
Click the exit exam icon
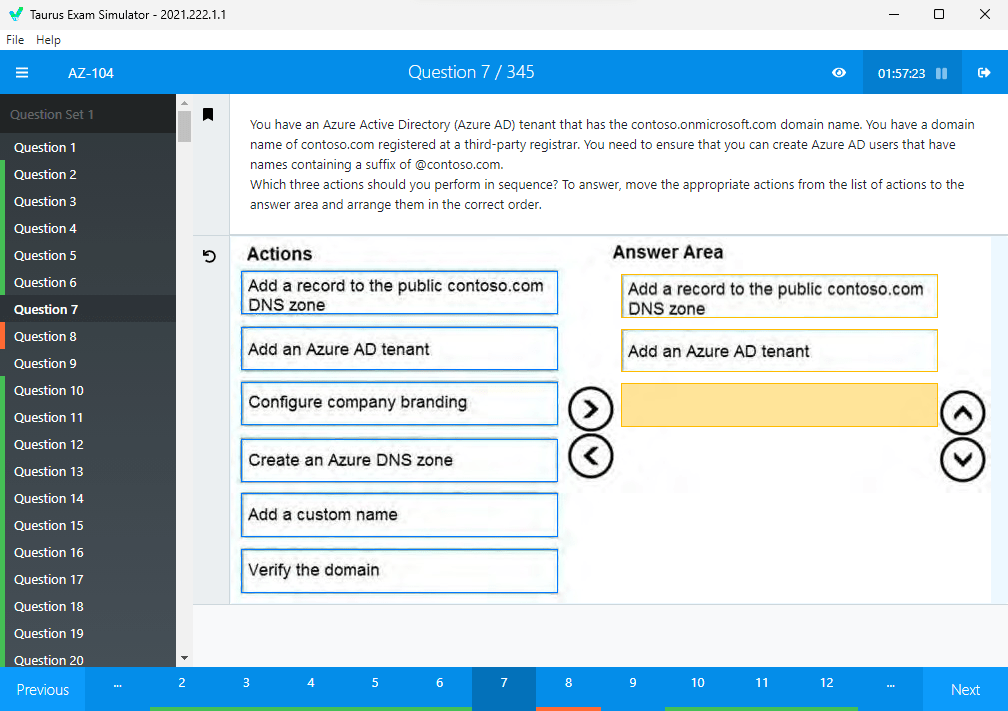(984, 73)
